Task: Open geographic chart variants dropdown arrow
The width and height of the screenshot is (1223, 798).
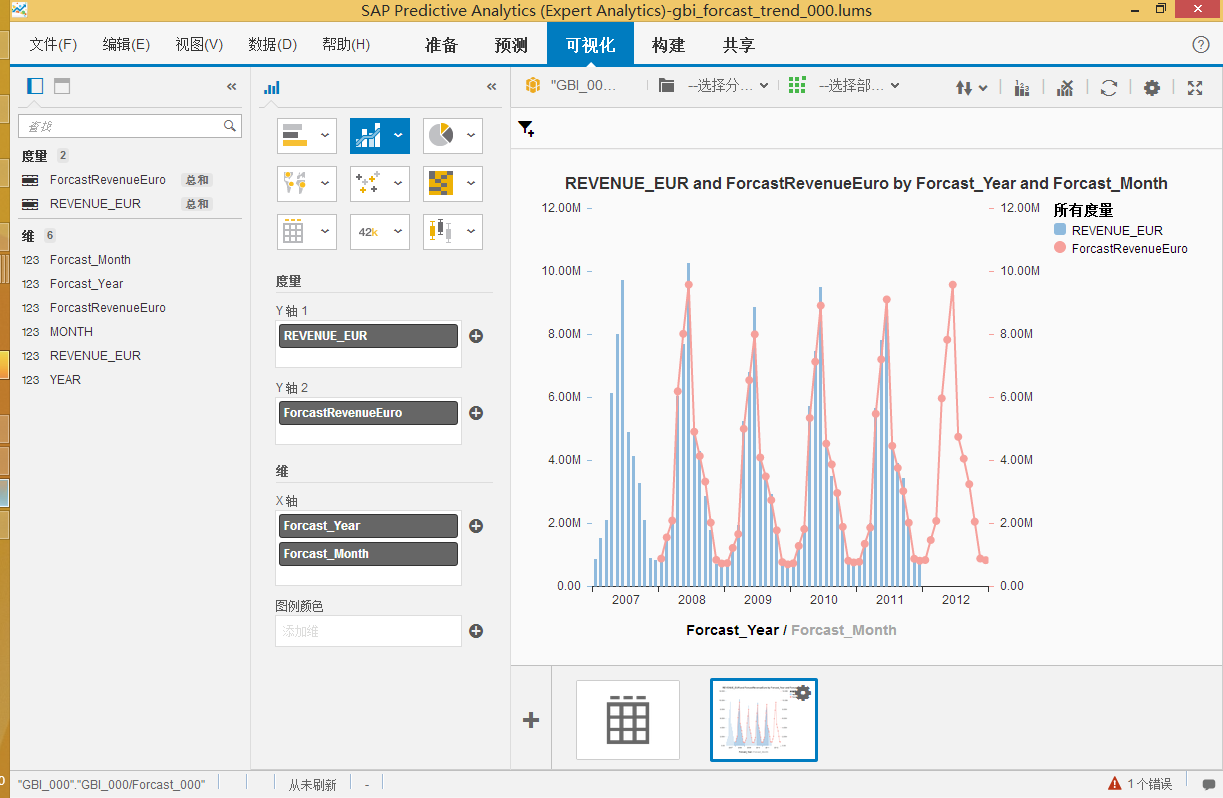Action: 325,183
